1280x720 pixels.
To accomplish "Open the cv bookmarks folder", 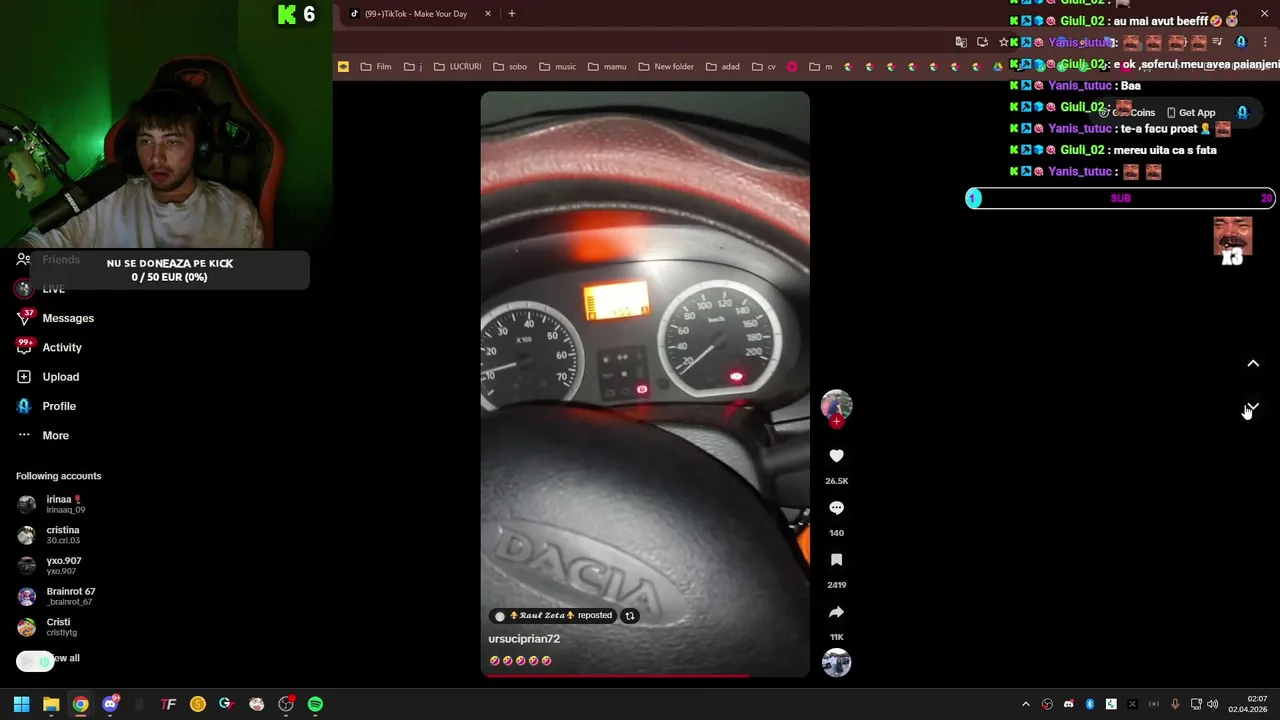I will [764, 67].
